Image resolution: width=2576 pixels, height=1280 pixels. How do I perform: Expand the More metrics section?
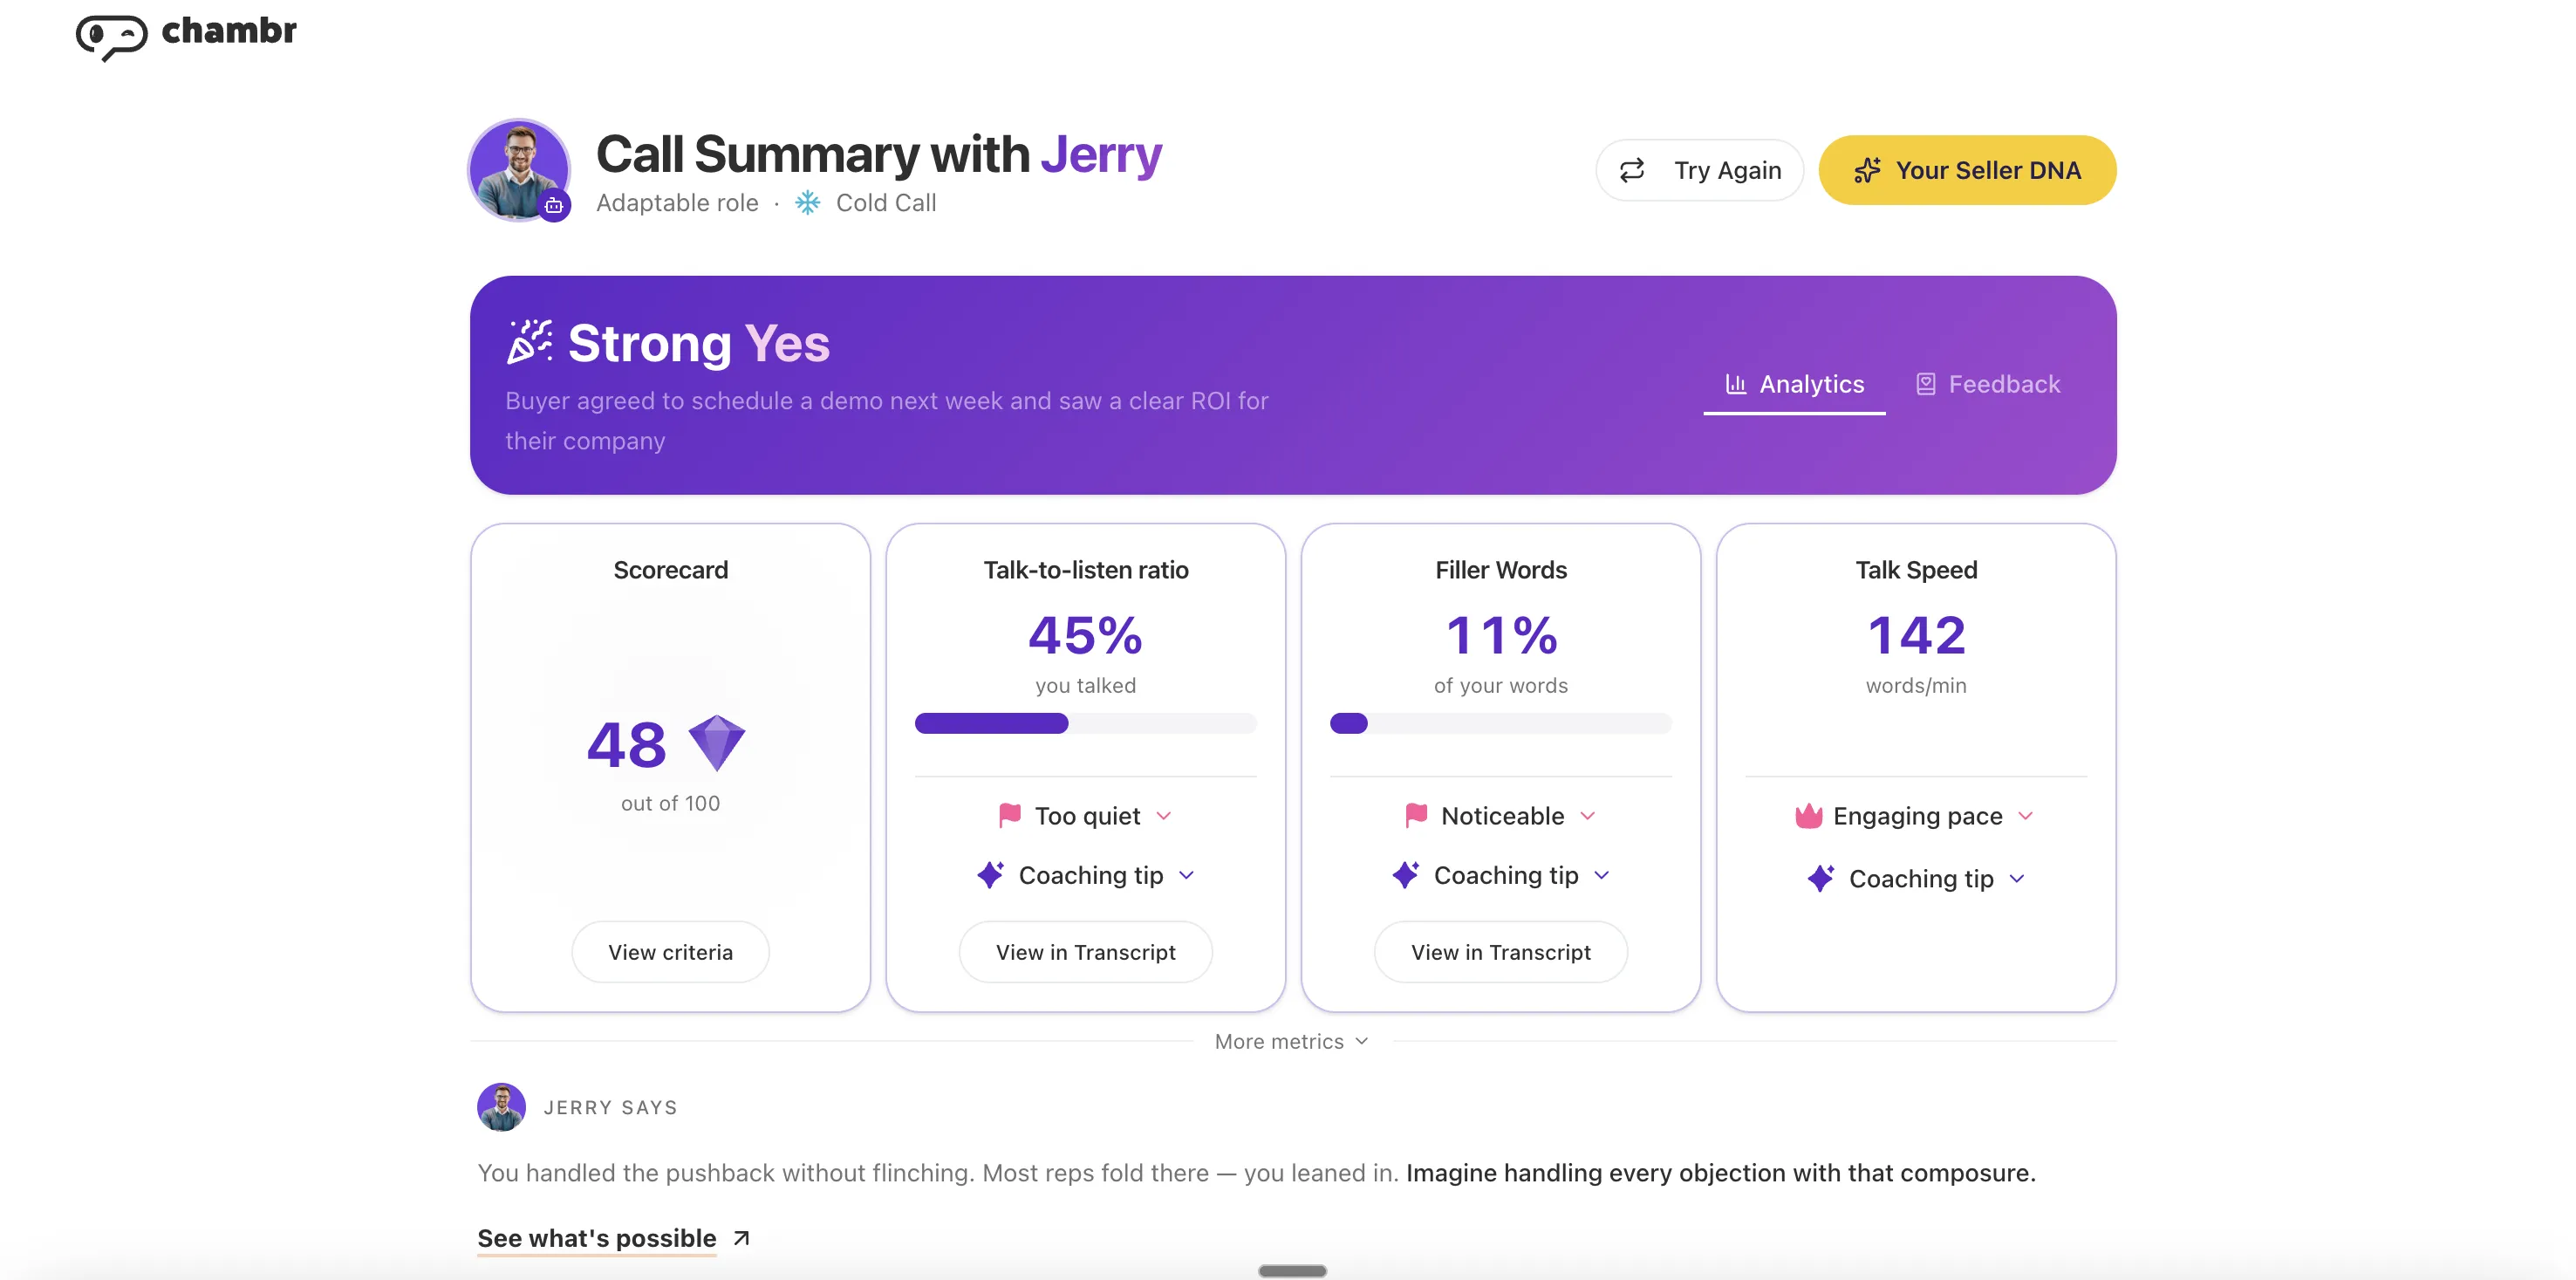click(1290, 1041)
